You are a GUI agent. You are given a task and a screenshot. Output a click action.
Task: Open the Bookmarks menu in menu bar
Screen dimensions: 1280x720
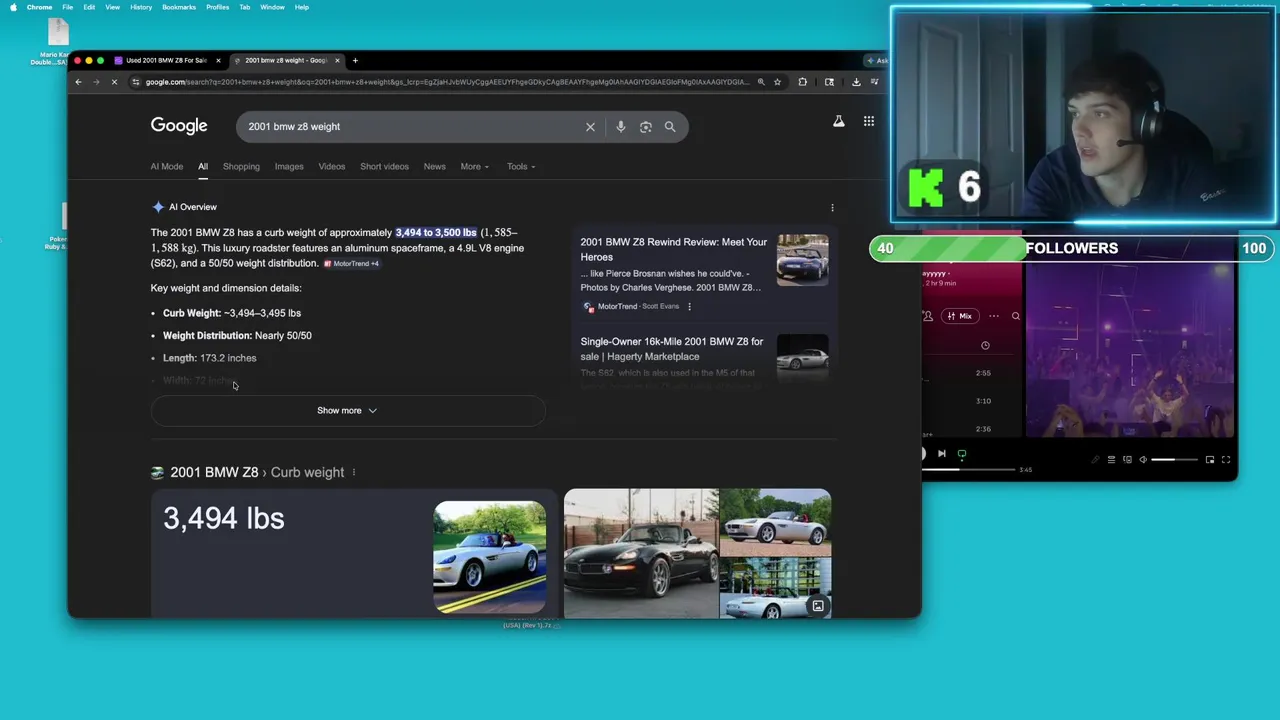179,7
